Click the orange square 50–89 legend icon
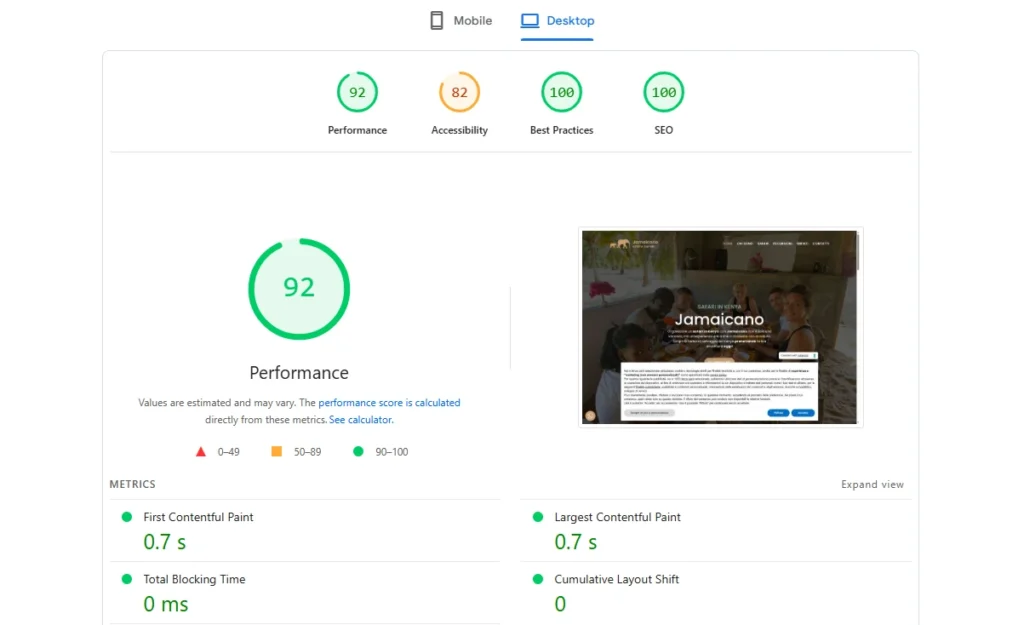1024x625 pixels. click(x=277, y=452)
